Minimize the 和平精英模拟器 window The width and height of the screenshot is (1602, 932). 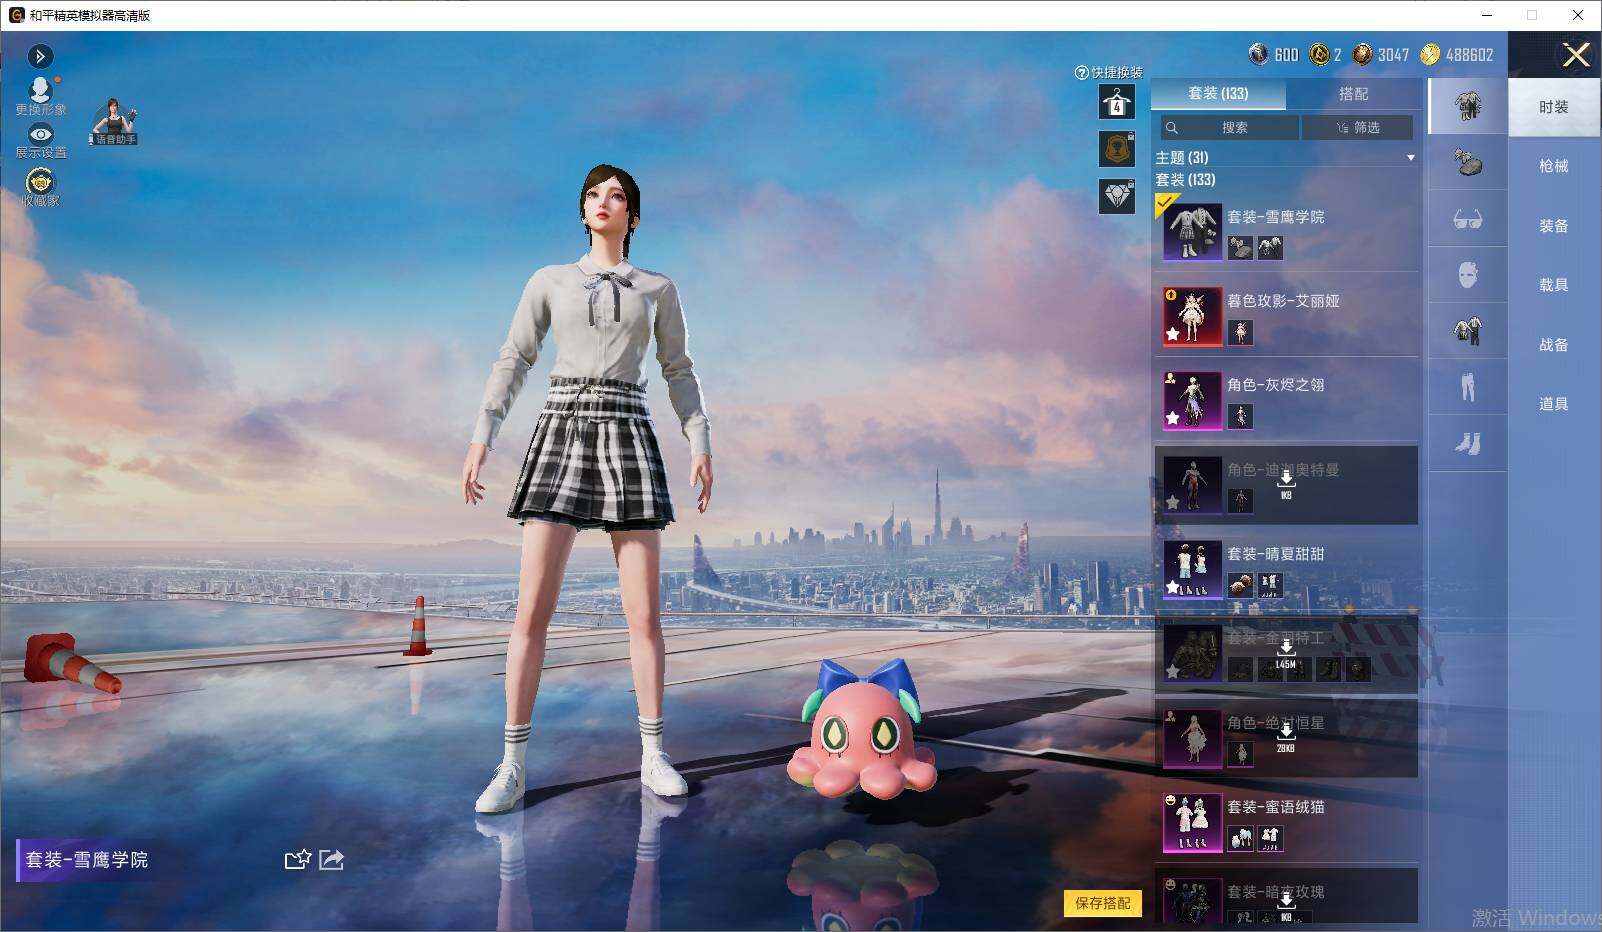point(1487,15)
